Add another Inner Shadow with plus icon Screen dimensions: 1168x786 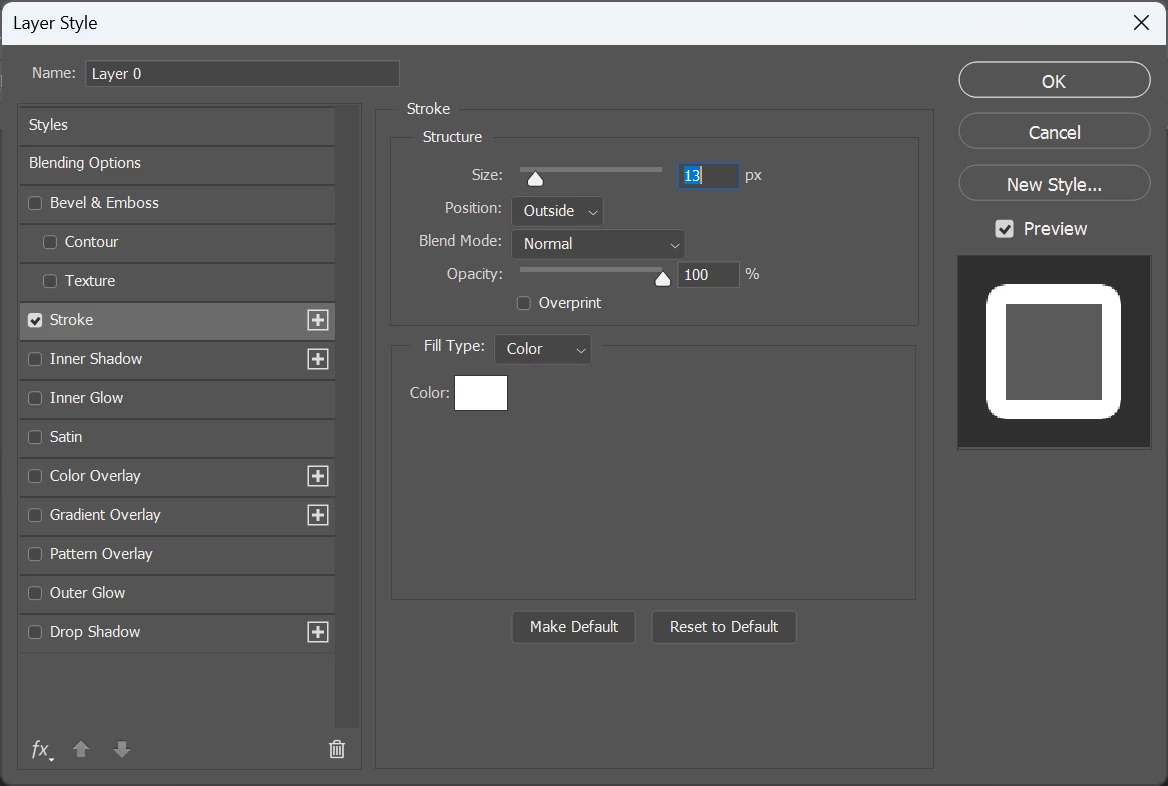coord(318,359)
